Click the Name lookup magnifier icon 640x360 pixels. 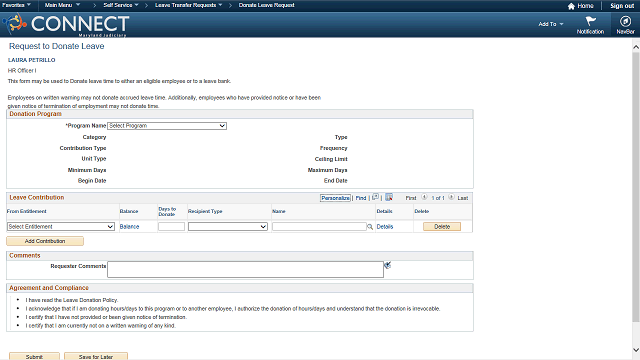pyautogui.click(x=370, y=227)
